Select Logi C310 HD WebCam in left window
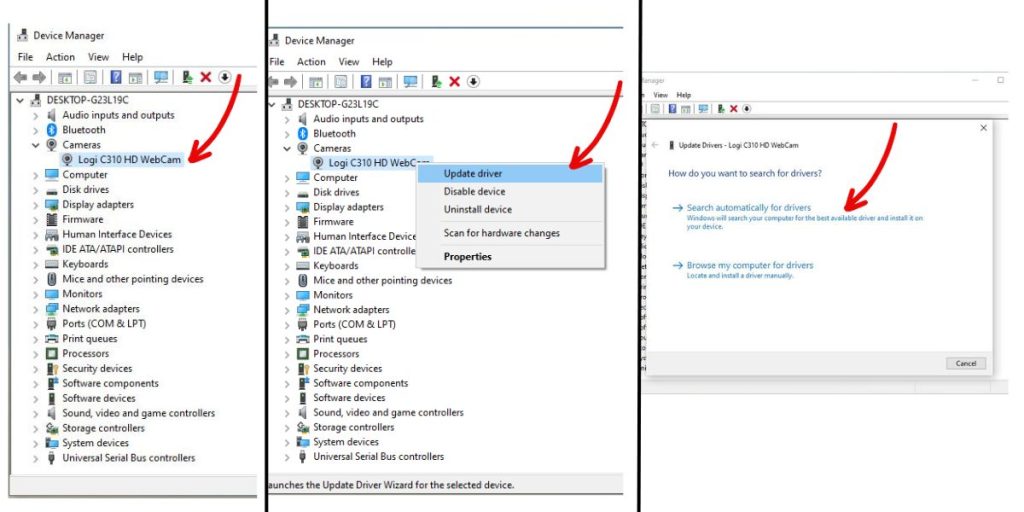The width and height of the screenshot is (1024, 512). (x=129, y=159)
